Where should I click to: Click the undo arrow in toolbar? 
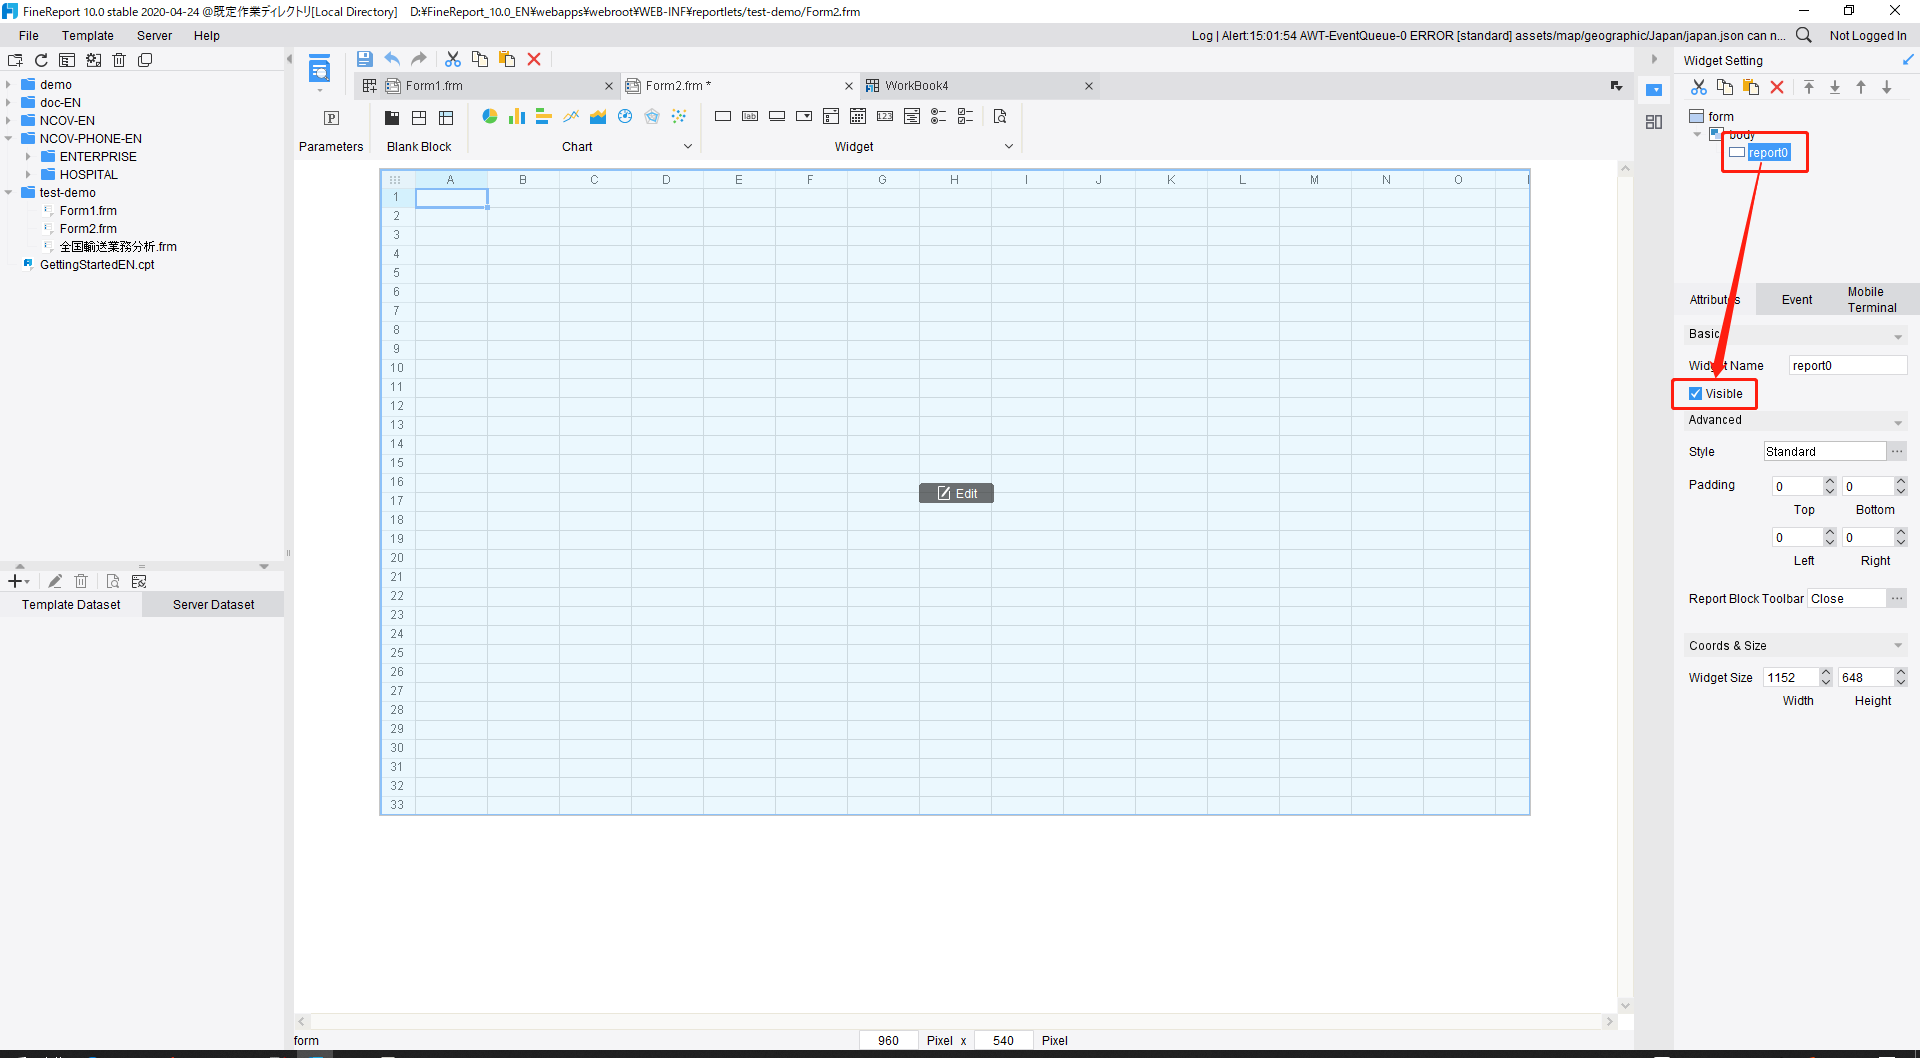(x=392, y=59)
